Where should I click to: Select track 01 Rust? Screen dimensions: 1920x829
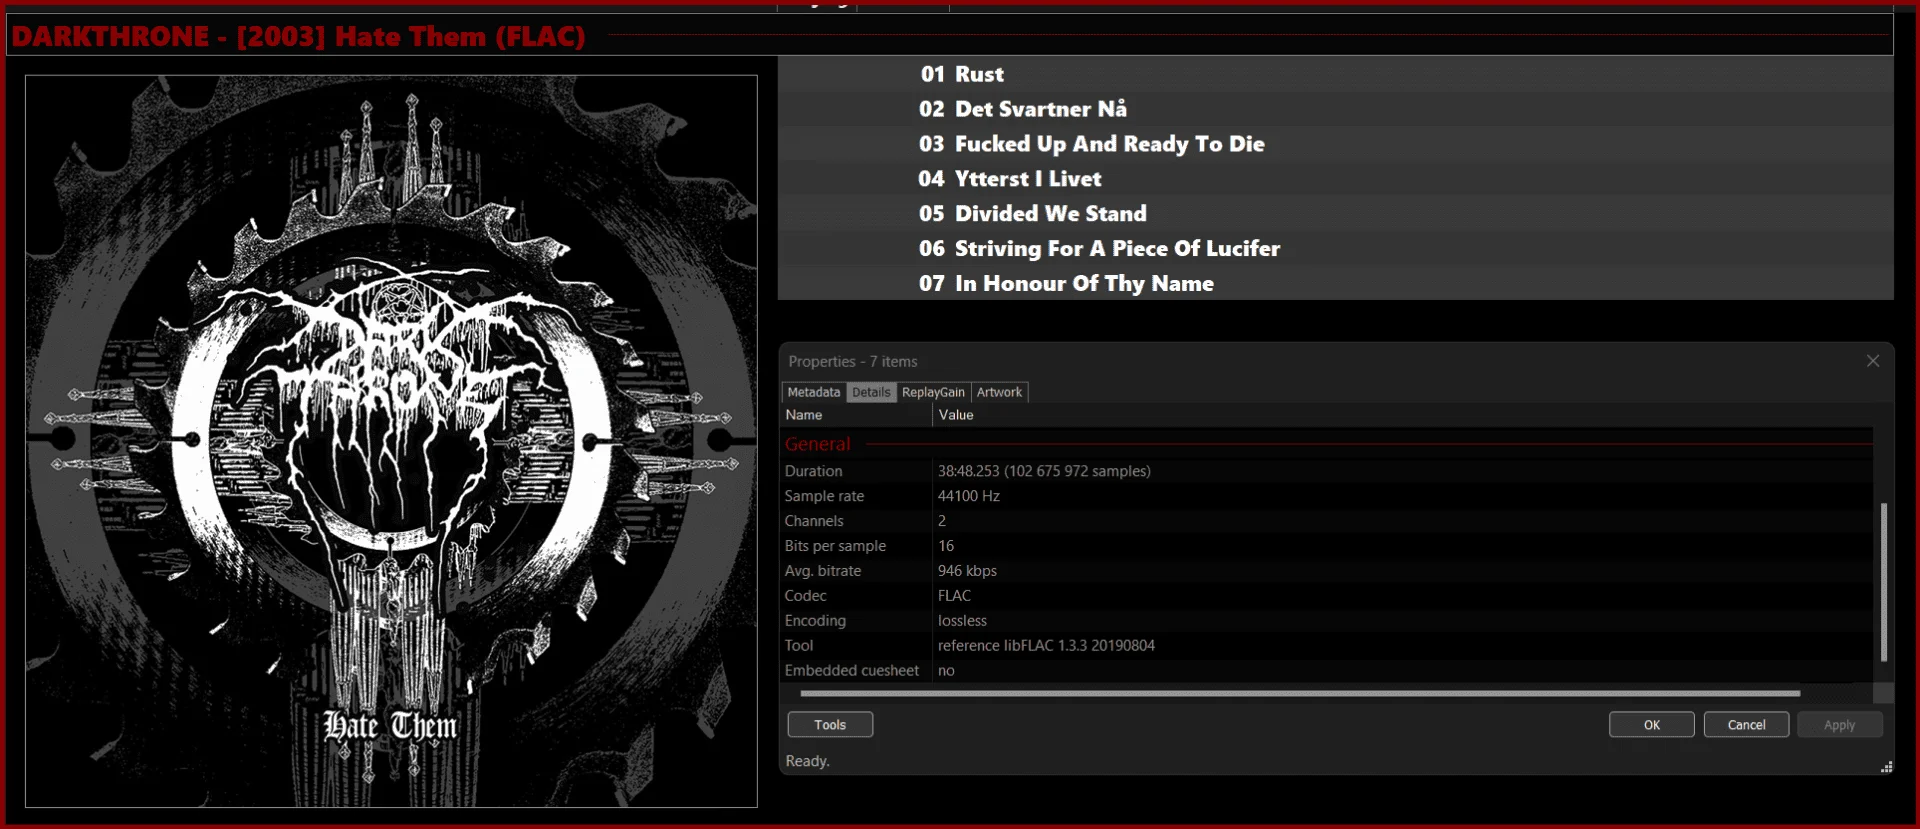pos(1335,74)
